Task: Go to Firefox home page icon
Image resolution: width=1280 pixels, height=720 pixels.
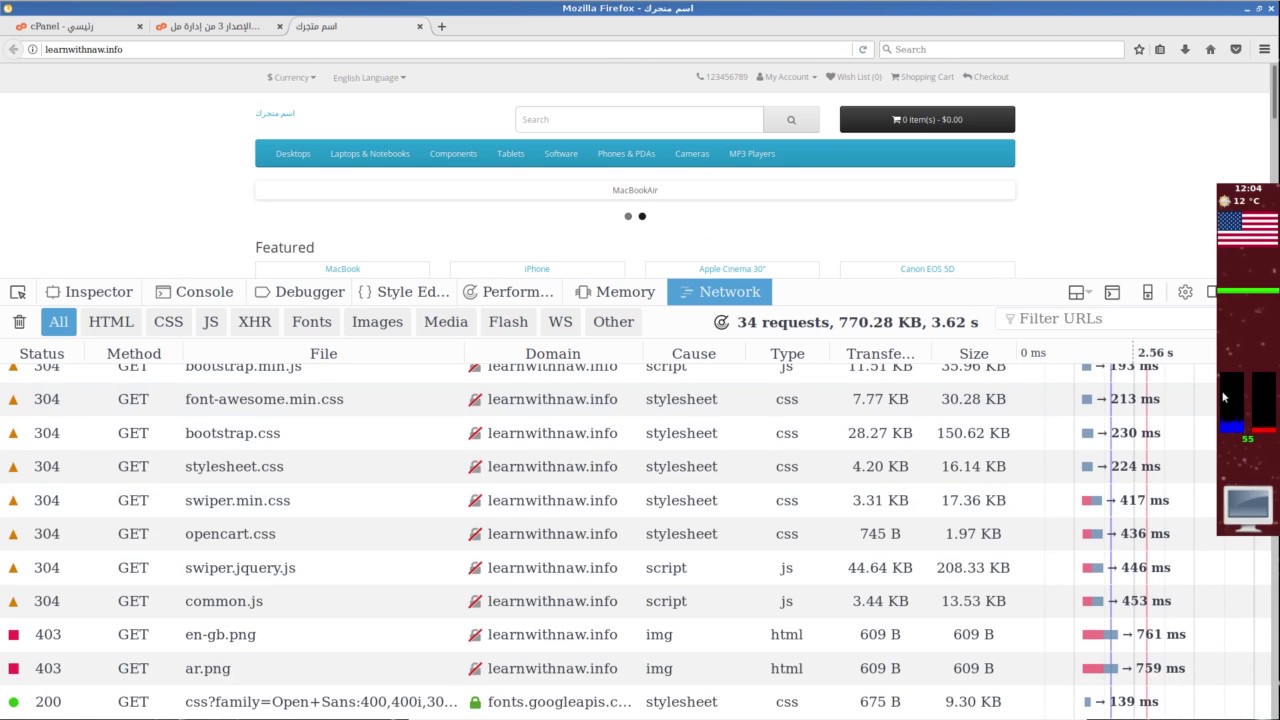Action: pyautogui.click(x=1210, y=49)
